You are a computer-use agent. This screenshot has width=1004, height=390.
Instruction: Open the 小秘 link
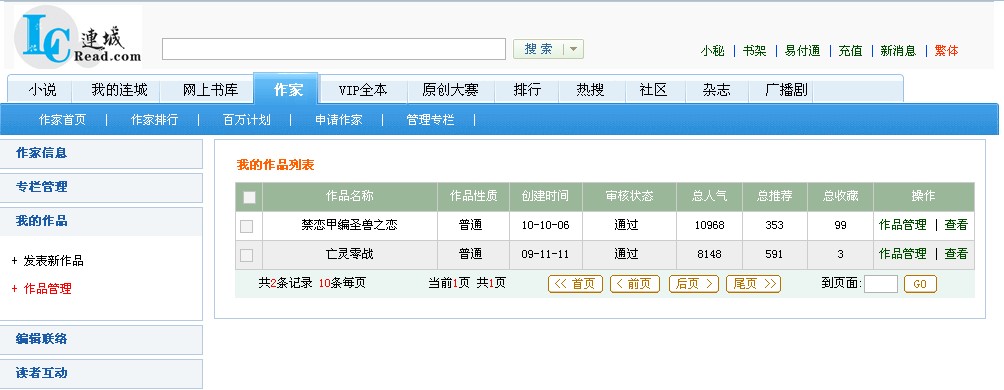(713, 51)
